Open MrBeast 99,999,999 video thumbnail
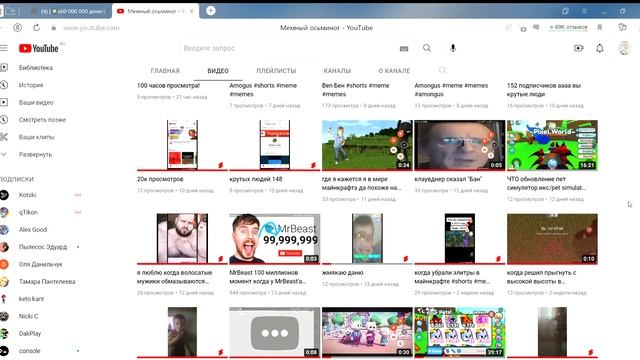Screen dimensions: 640x360 (275, 238)
